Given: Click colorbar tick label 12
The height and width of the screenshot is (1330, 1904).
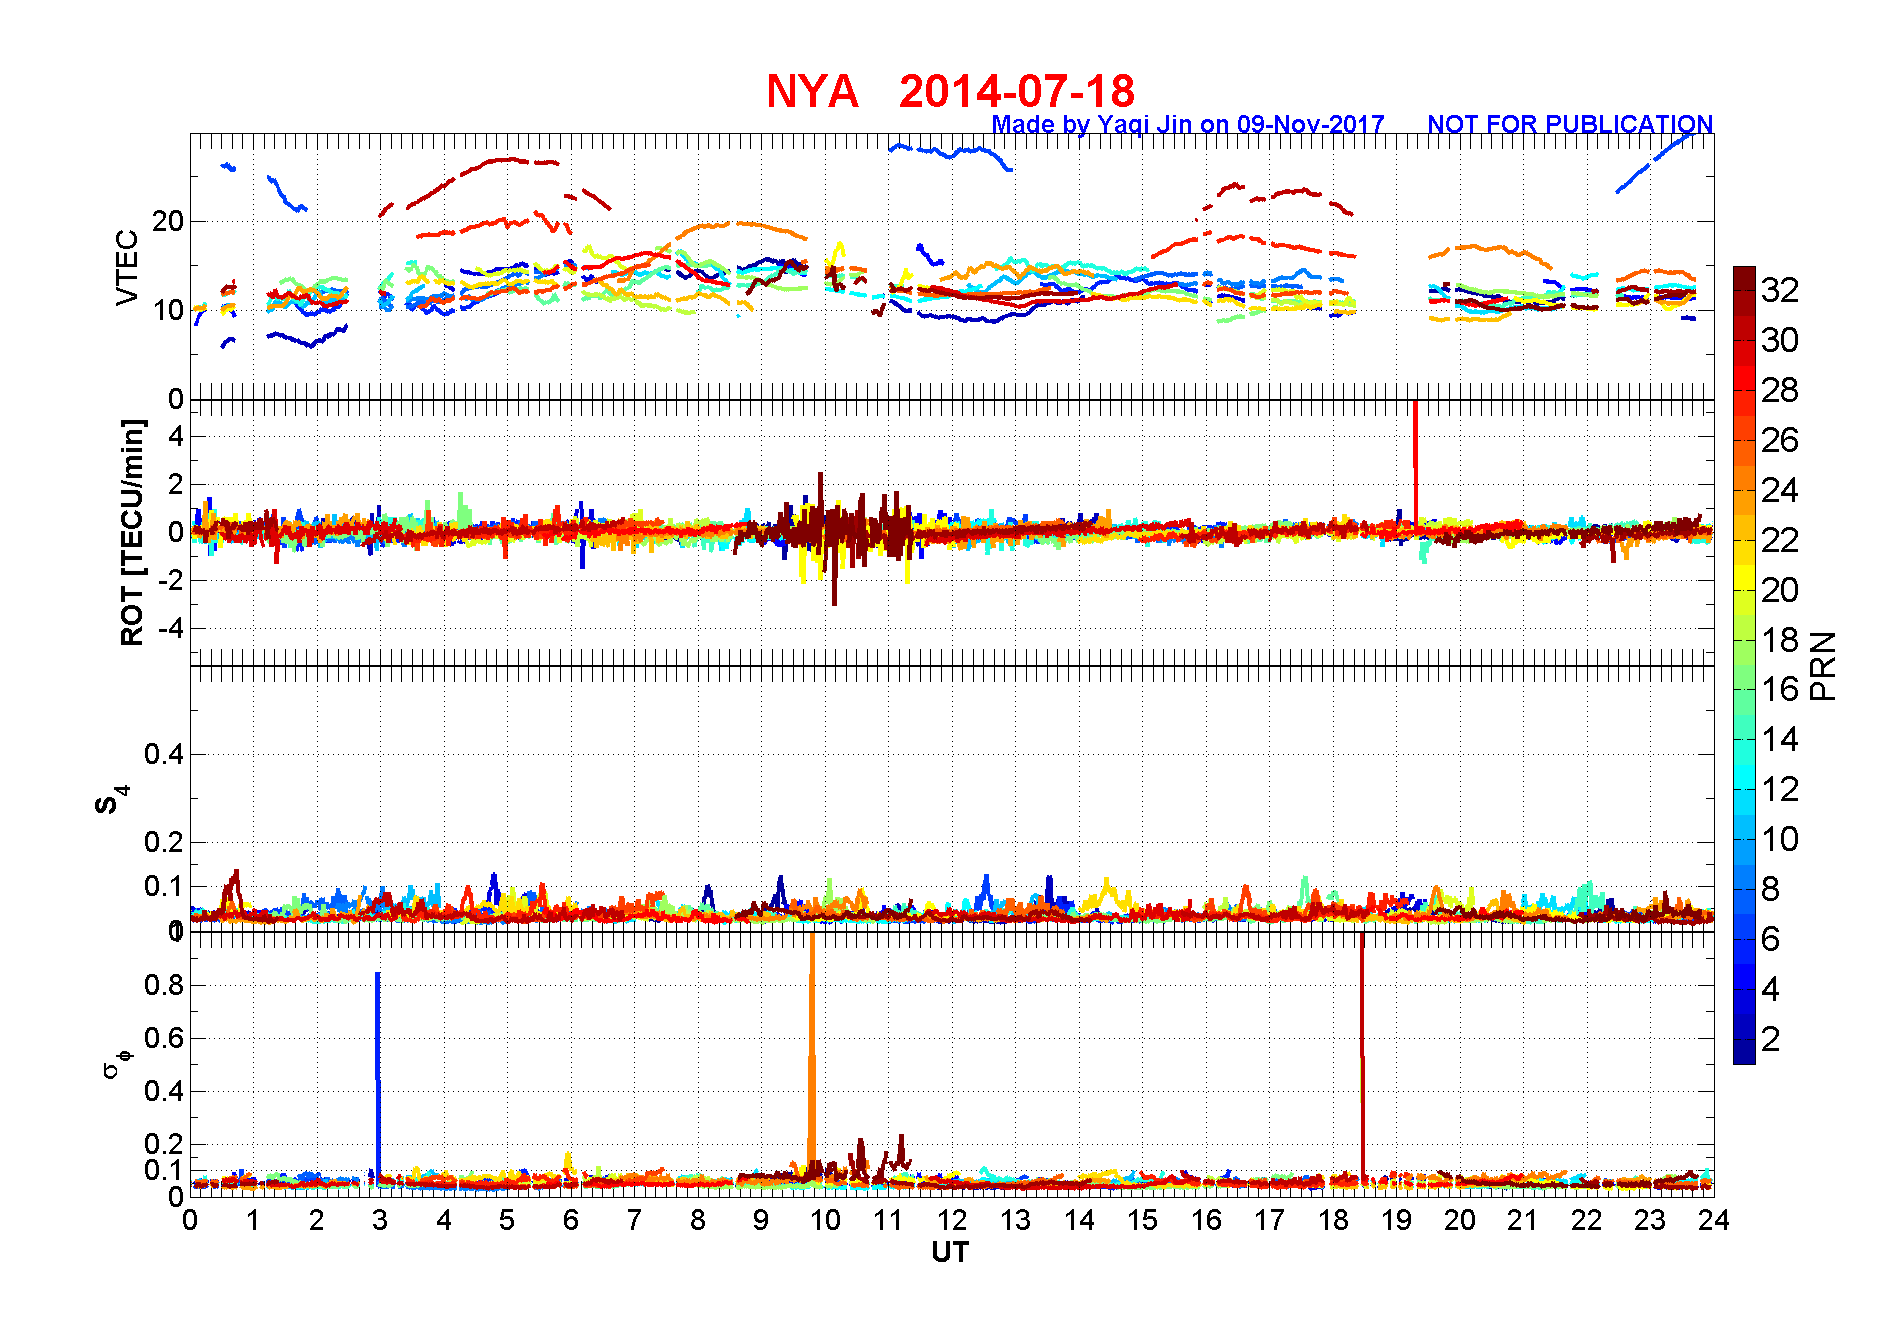Looking at the screenshot, I should [x=1780, y=789].
